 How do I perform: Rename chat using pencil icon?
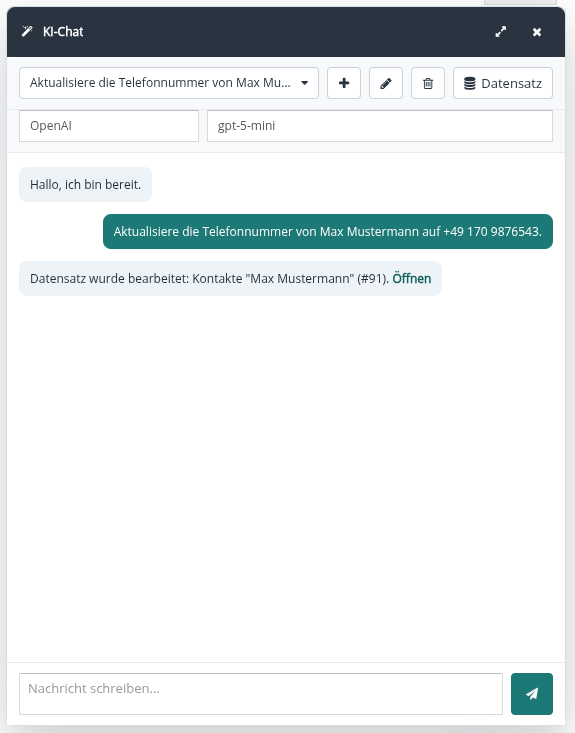(386, 83)
